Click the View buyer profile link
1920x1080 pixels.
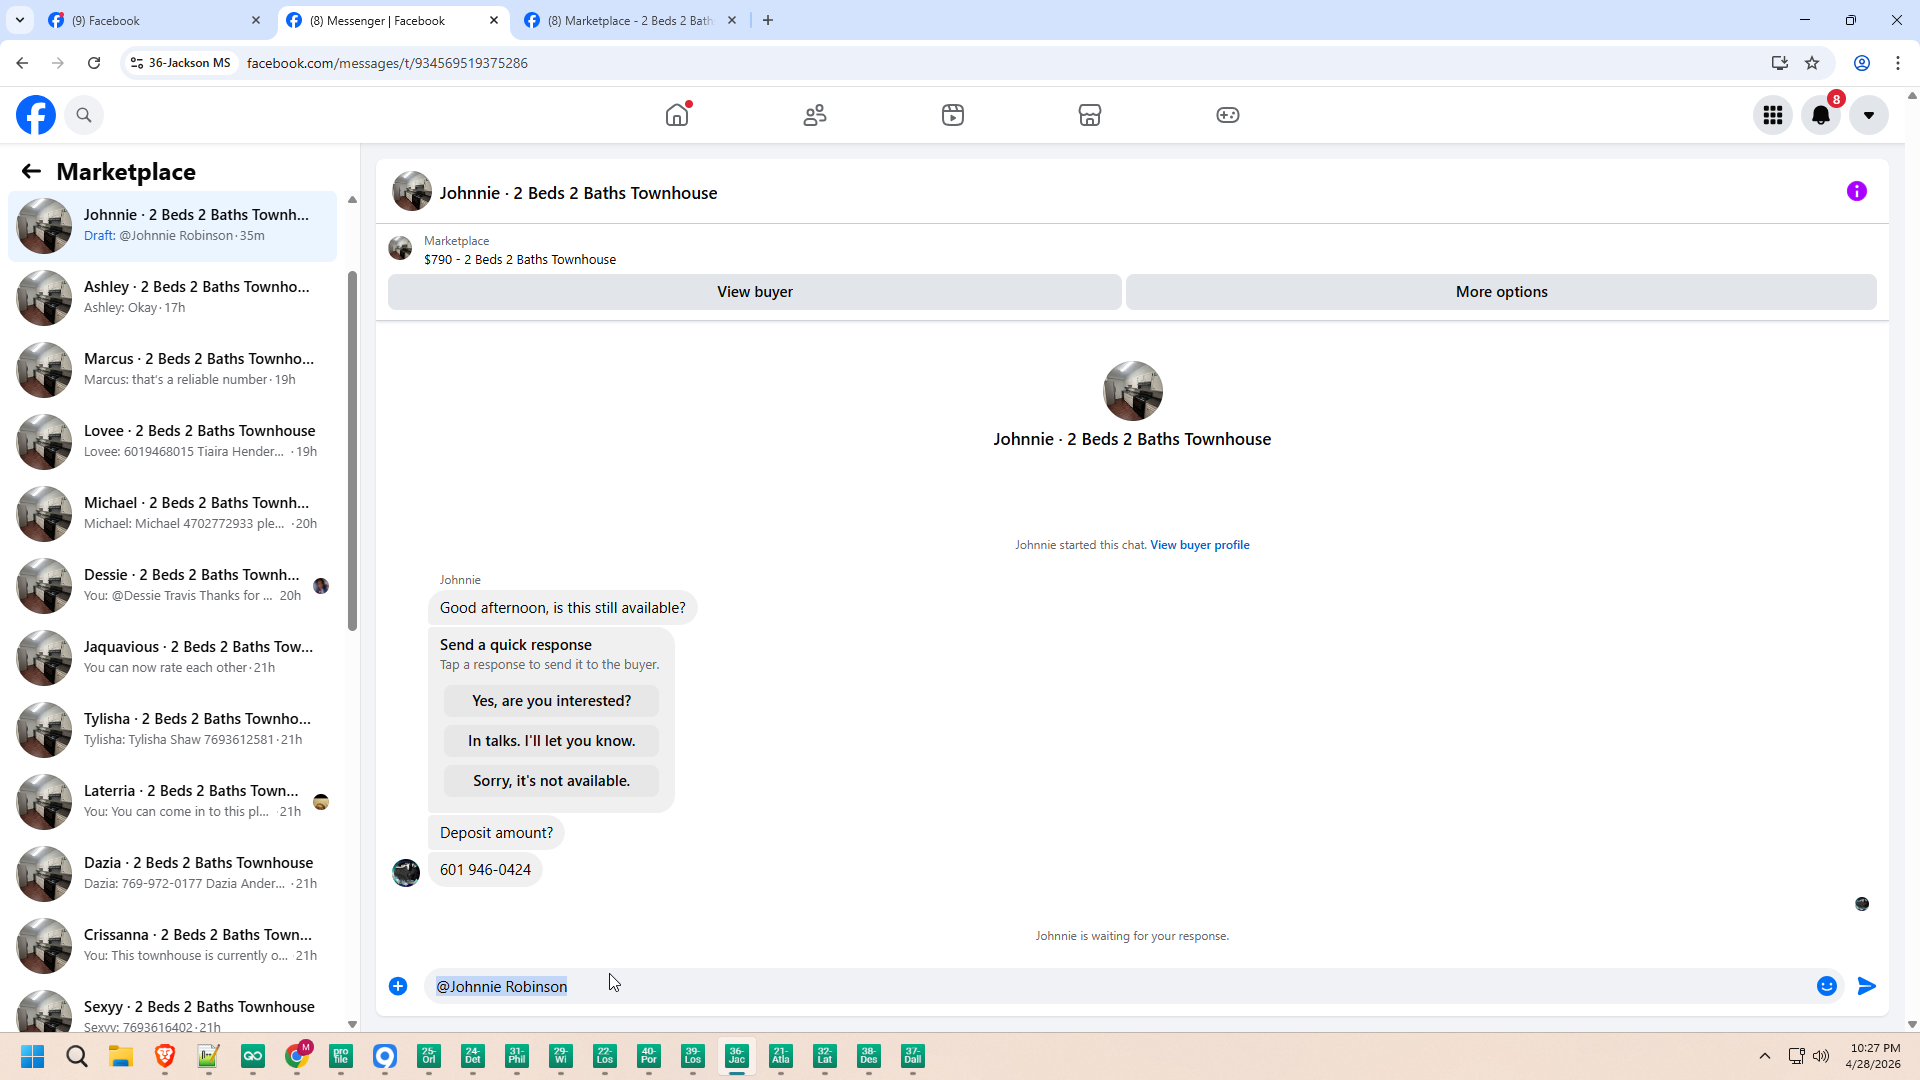[1199, 545]
